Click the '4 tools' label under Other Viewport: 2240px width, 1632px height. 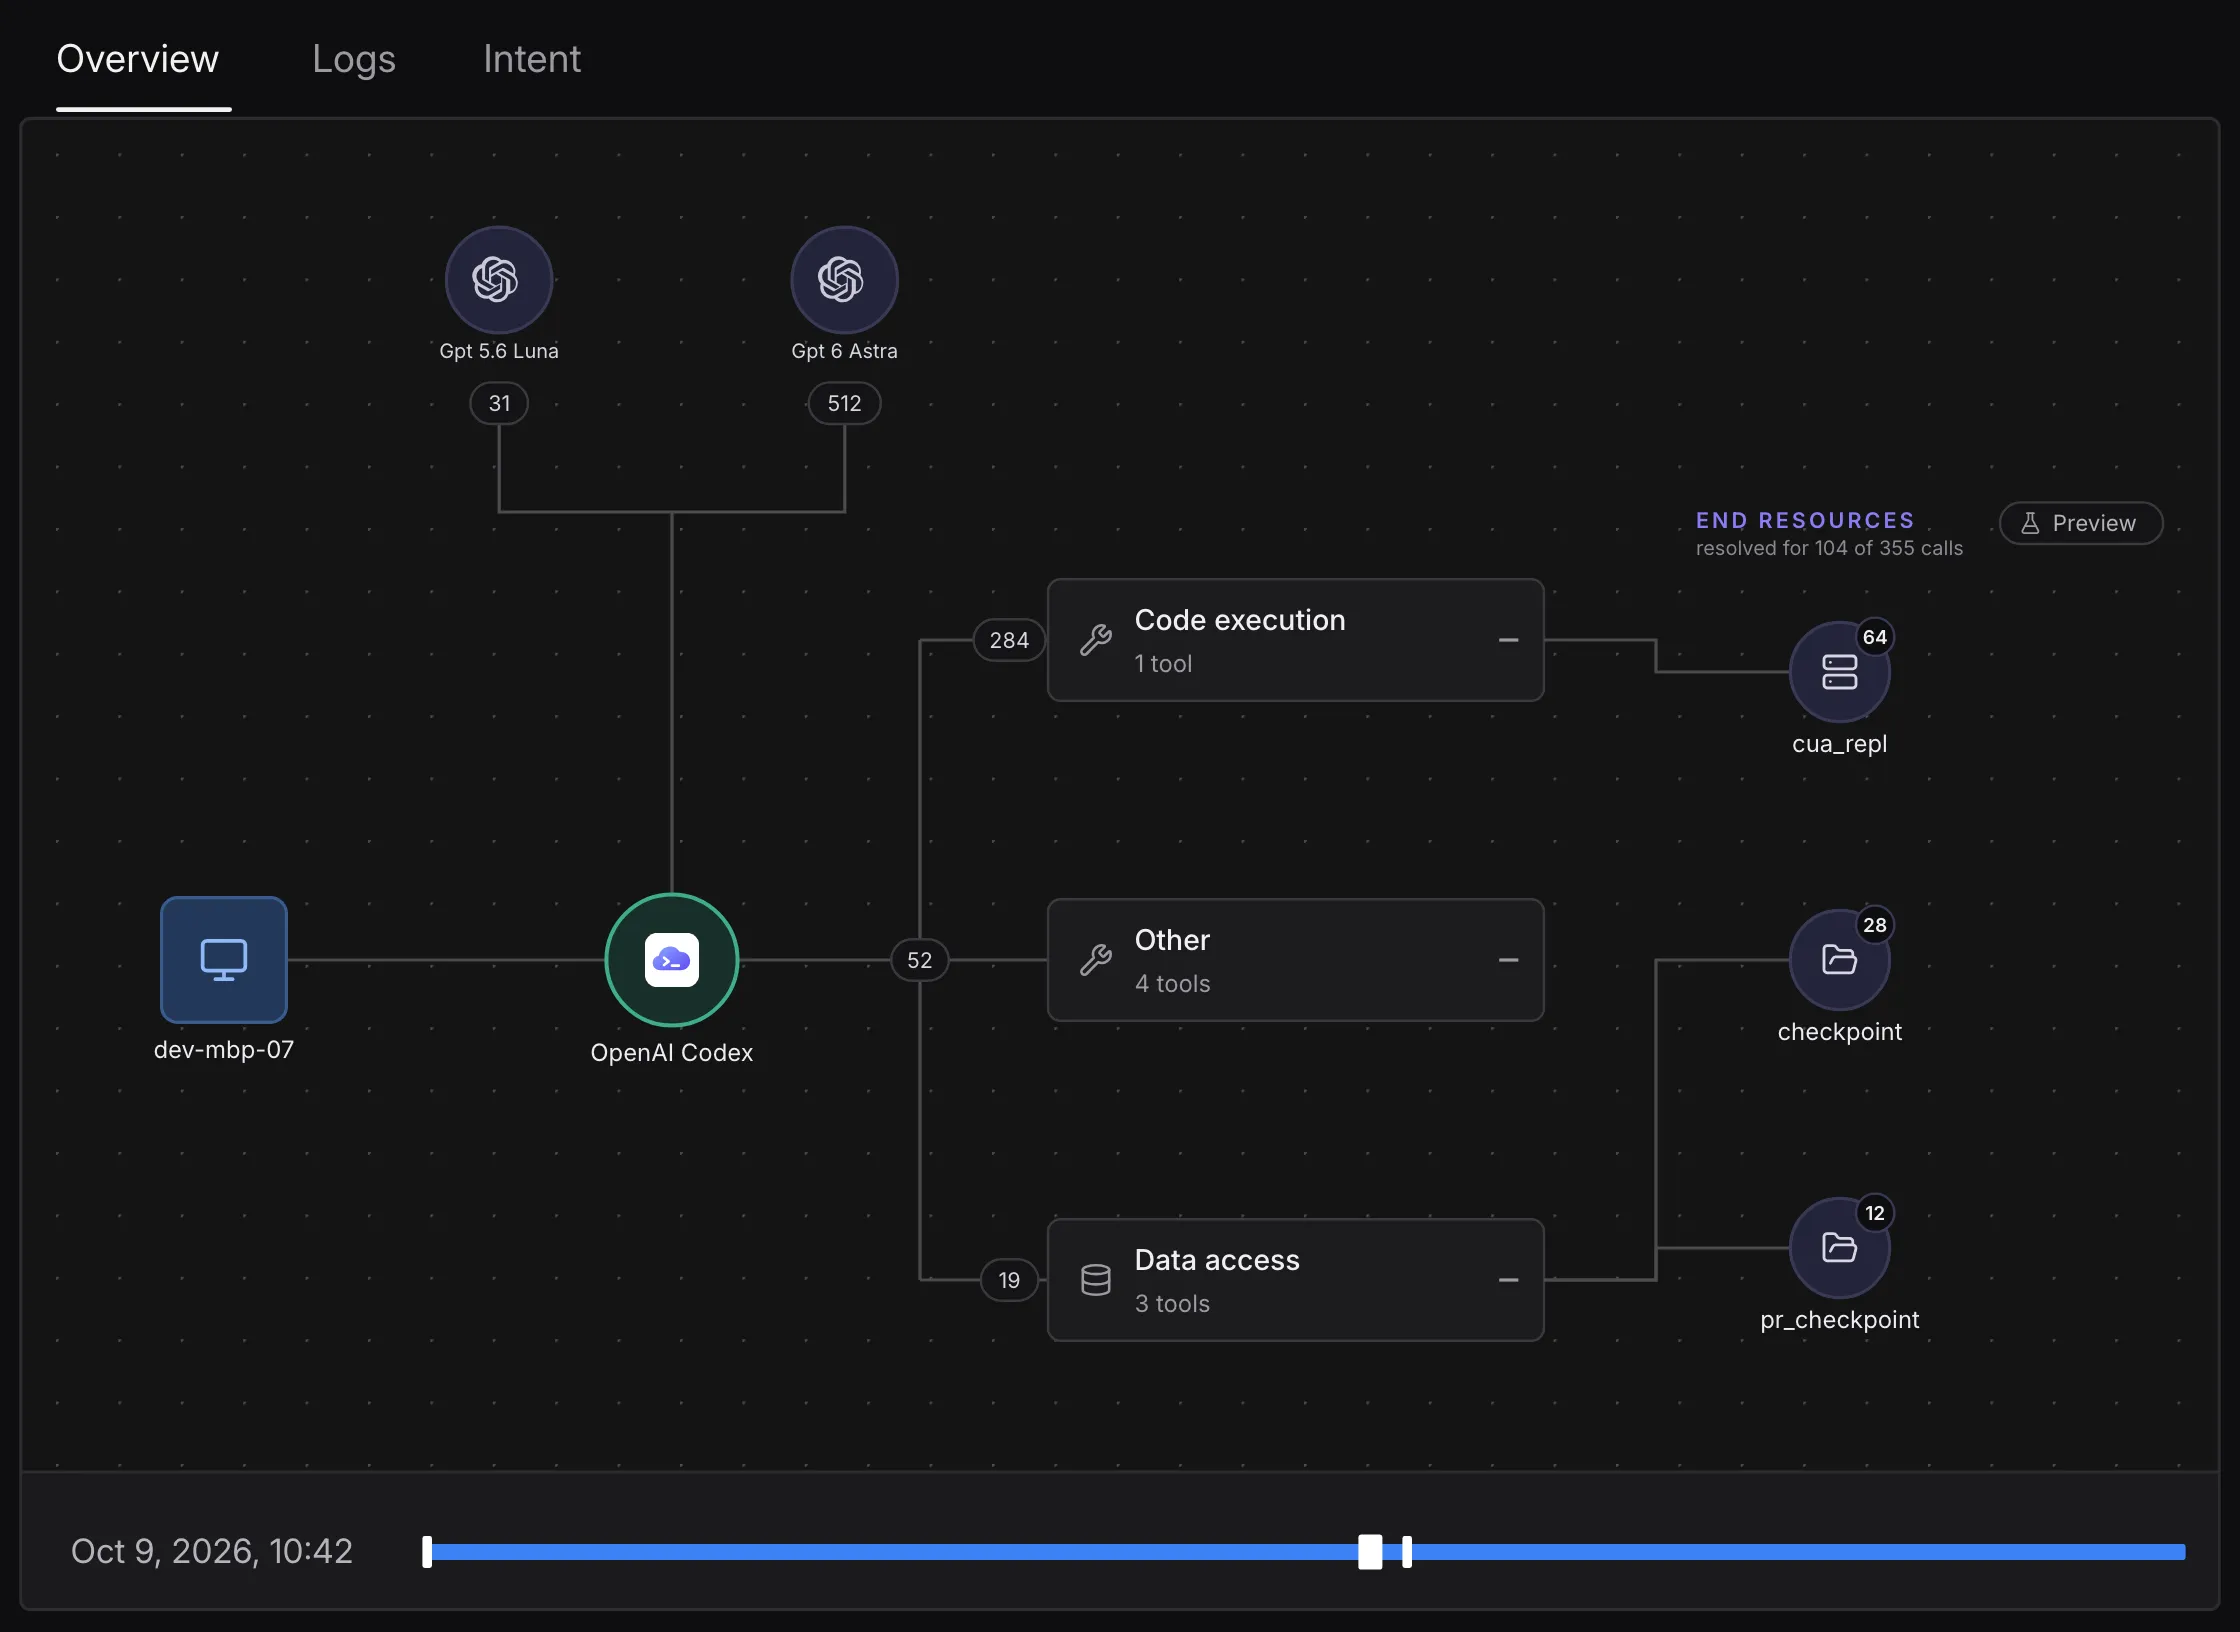1172,984
